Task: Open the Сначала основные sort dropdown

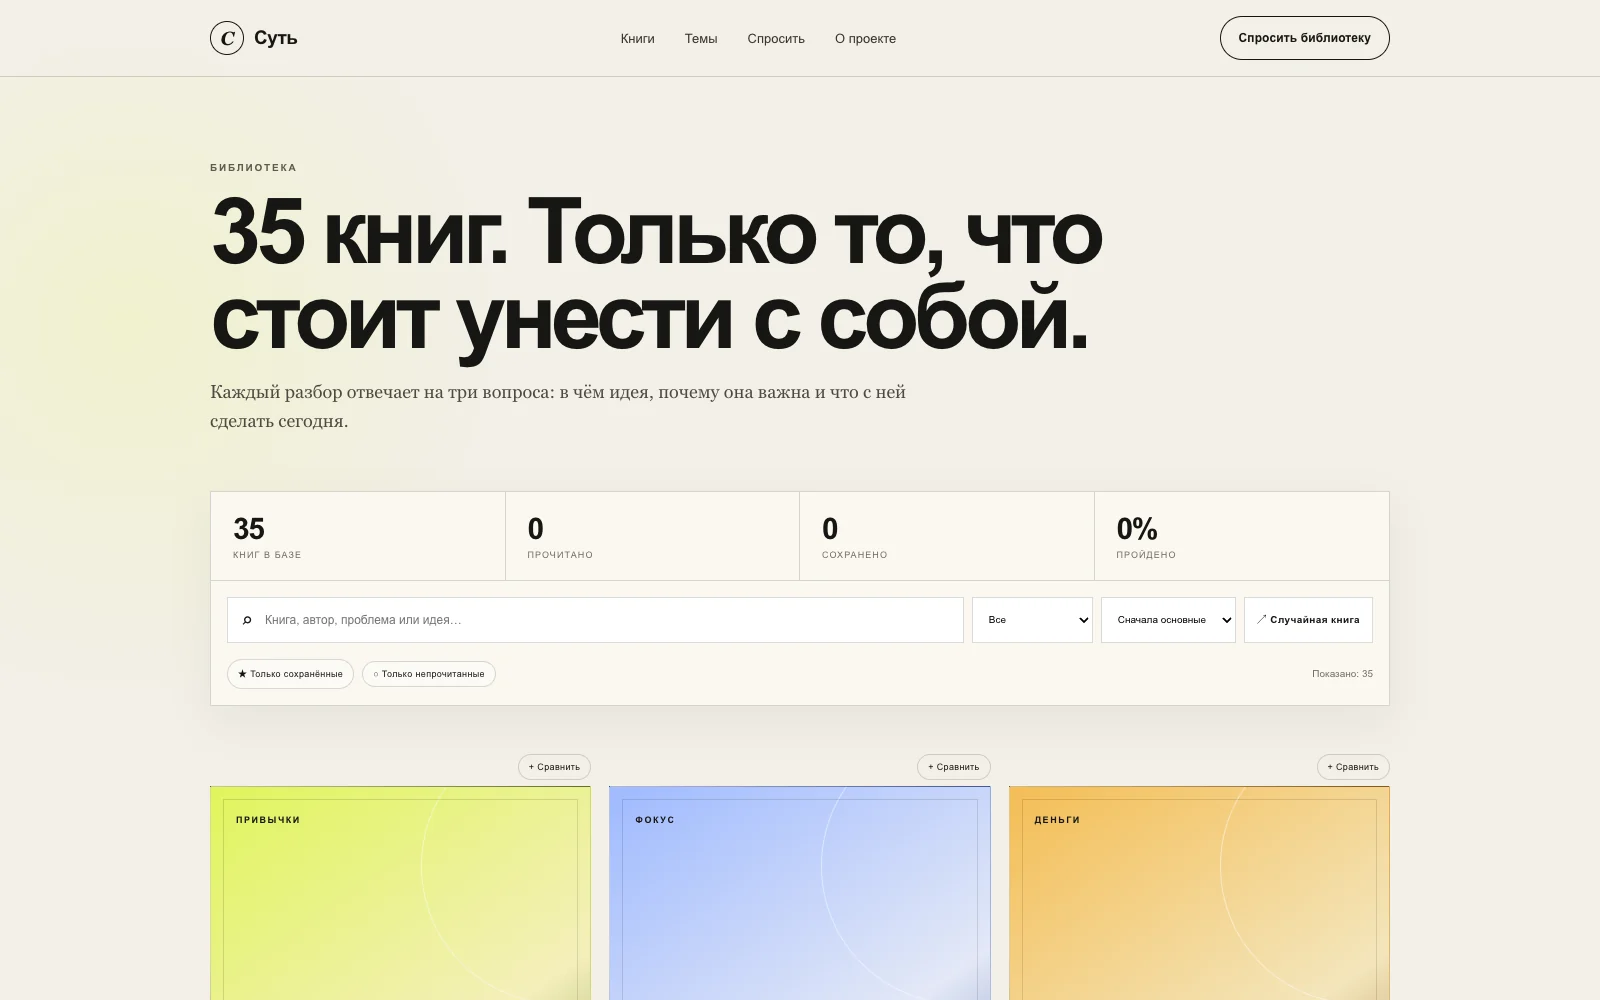Action: point(1168,620)
